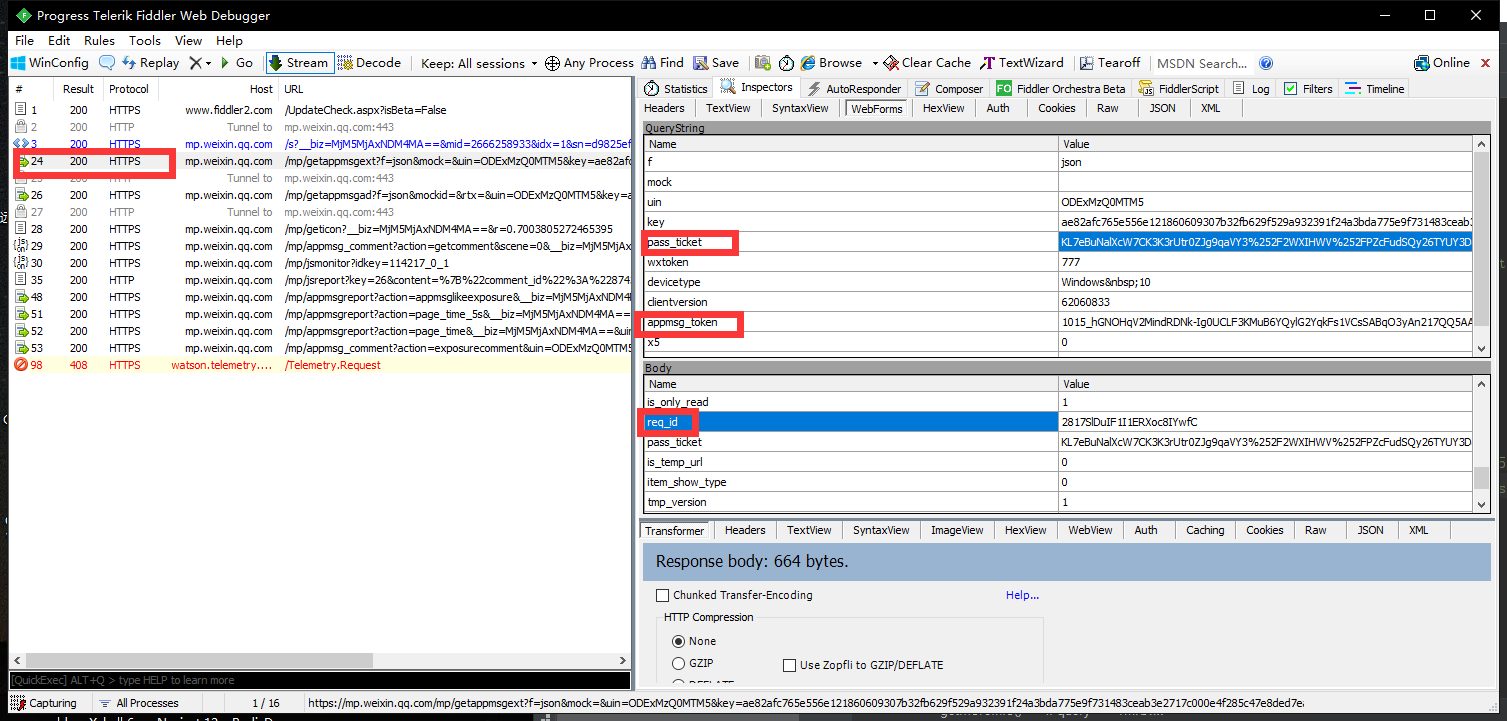Check Use Zopfli to GZIP/DEFLATE
This screenshot has width=1507, height=721.
(788, 665)
